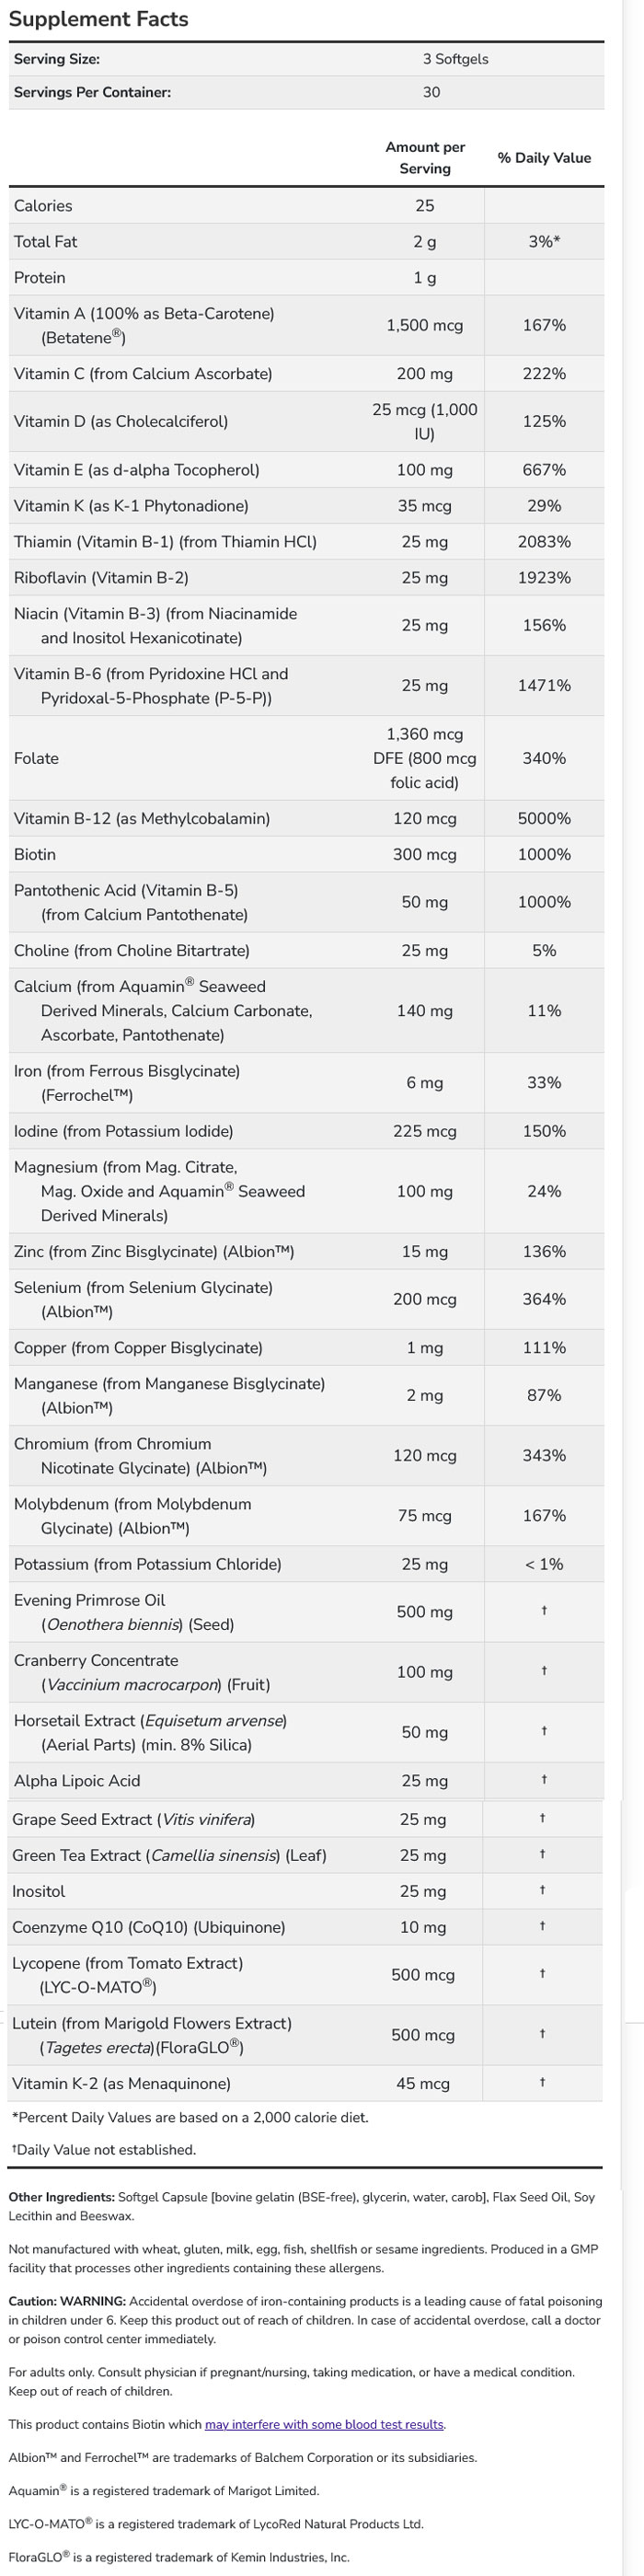644x2576 pixels.
Task: Click the Coenzyme Q10 row label
Action: click(x=148, y=1927)
